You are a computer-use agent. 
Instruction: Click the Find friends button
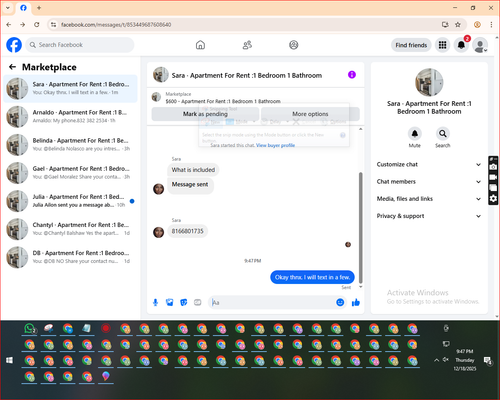pos(411,45)
